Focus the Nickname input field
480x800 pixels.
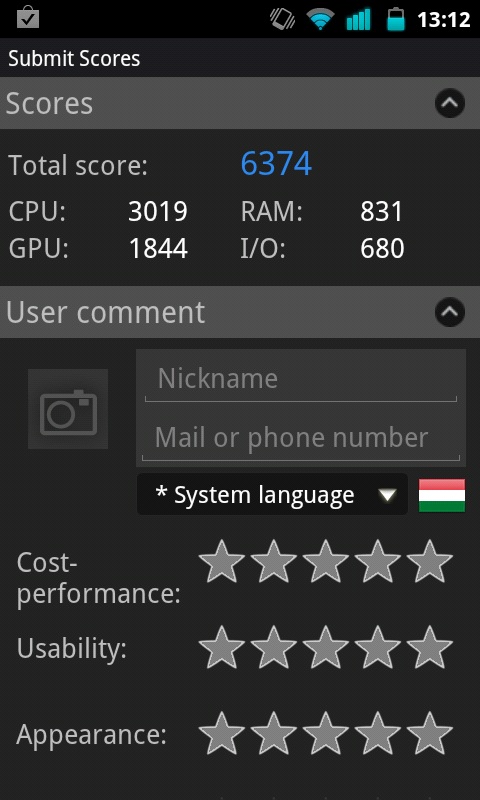pos(301,380)
